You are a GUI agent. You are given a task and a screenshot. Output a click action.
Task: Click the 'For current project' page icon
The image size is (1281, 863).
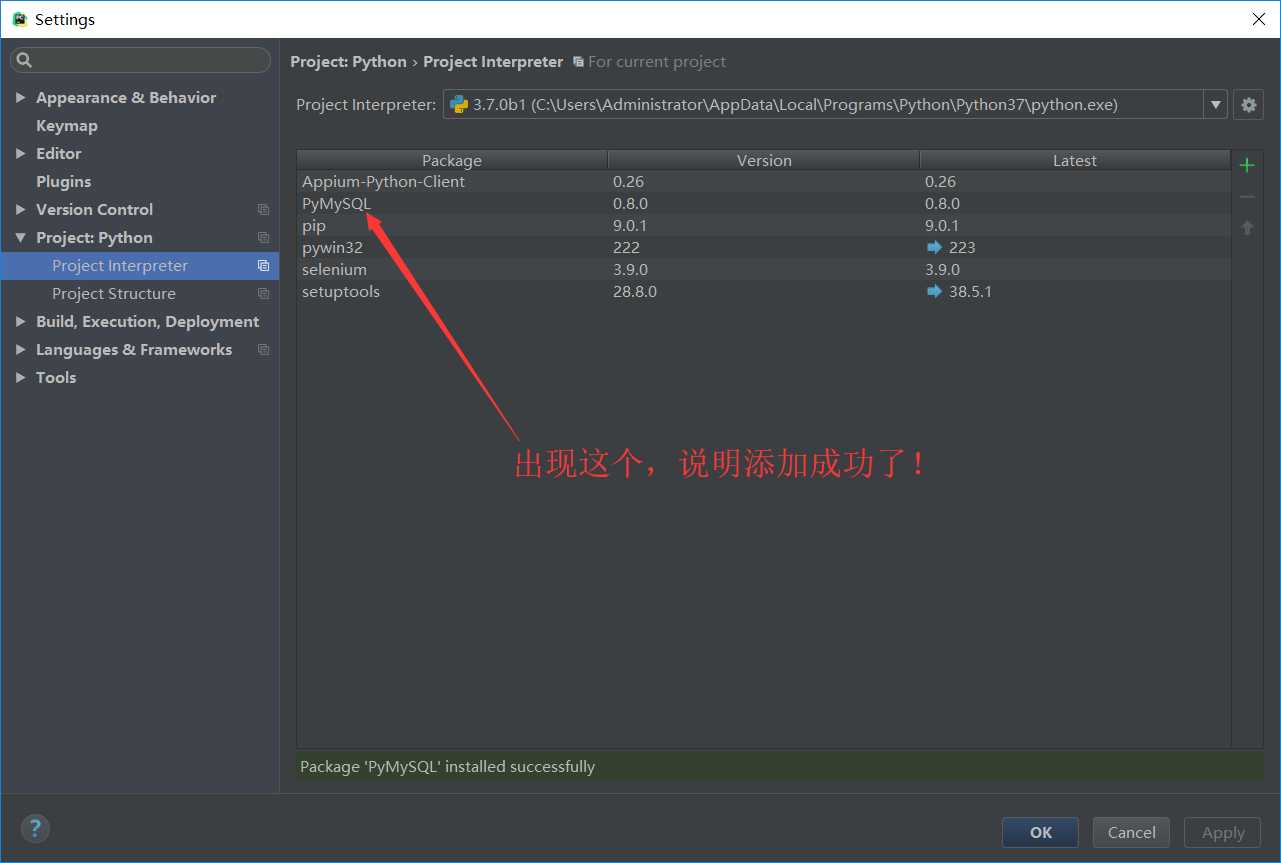578,62
